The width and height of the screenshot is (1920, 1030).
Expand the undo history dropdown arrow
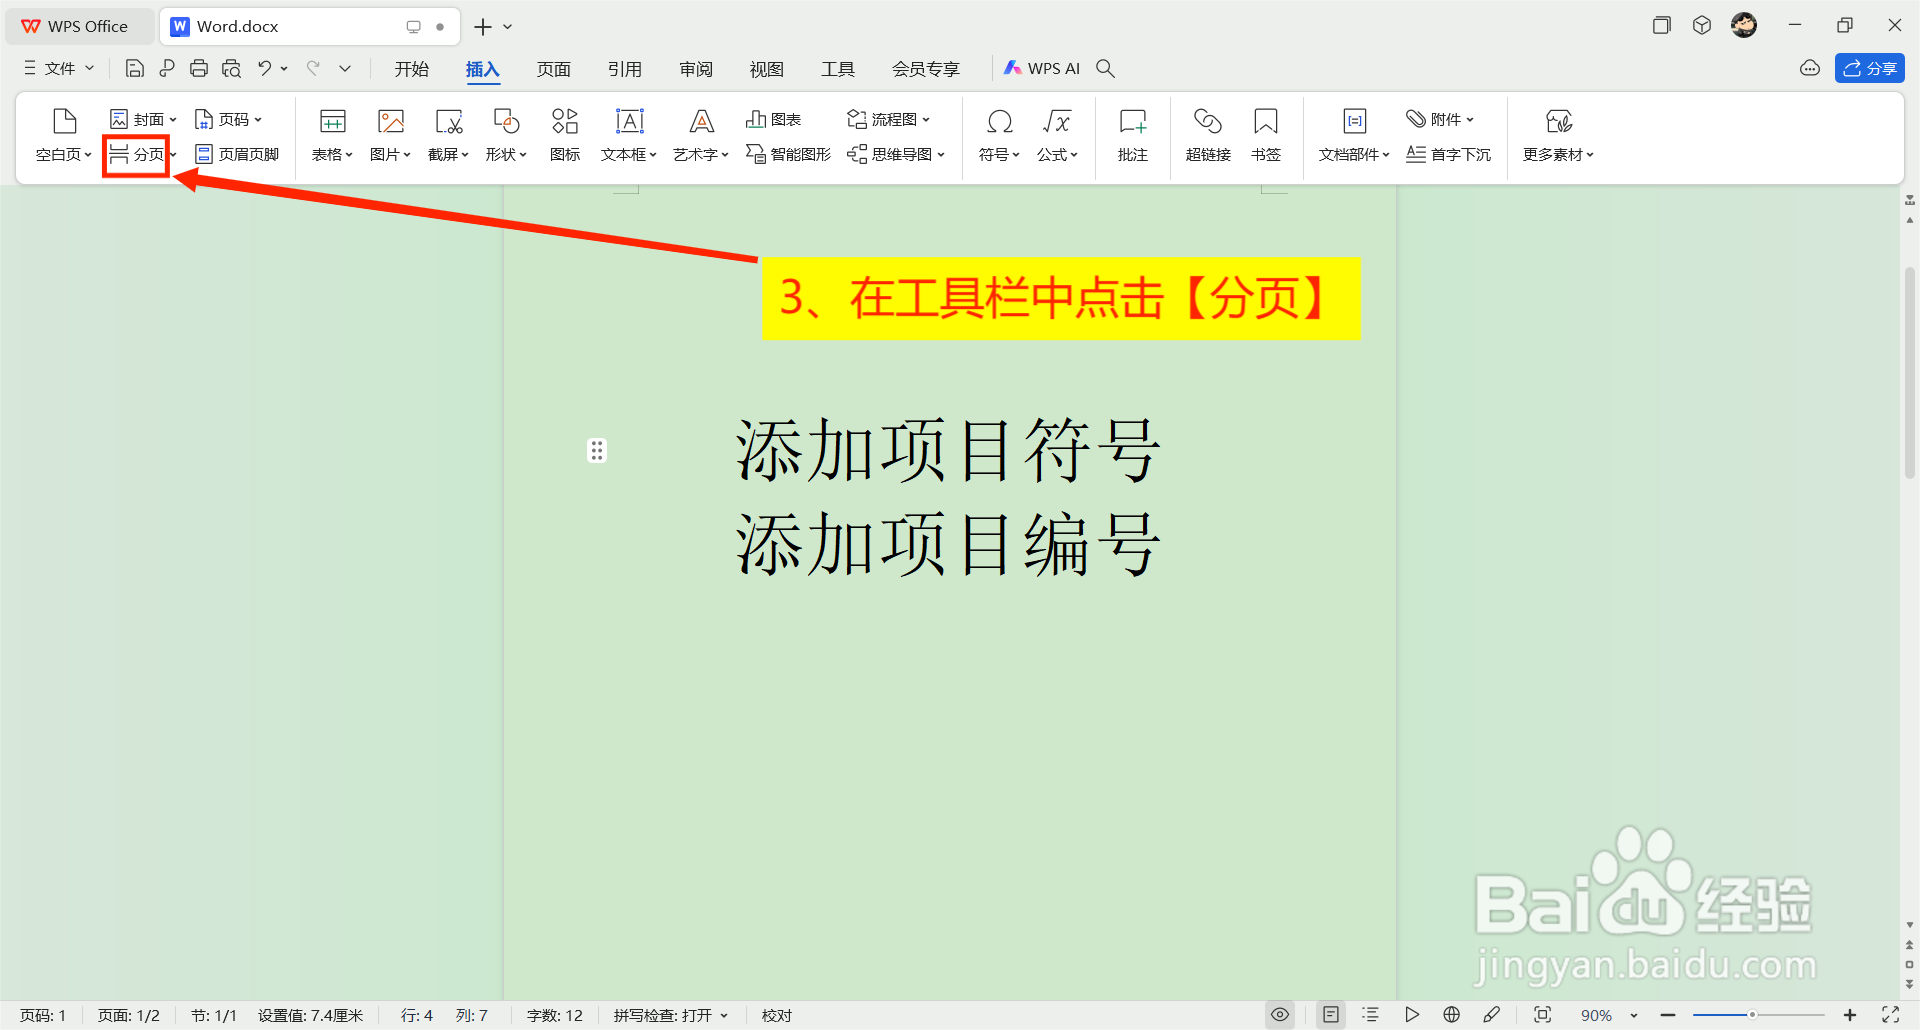pyautogui.click(x=284, y=69)
